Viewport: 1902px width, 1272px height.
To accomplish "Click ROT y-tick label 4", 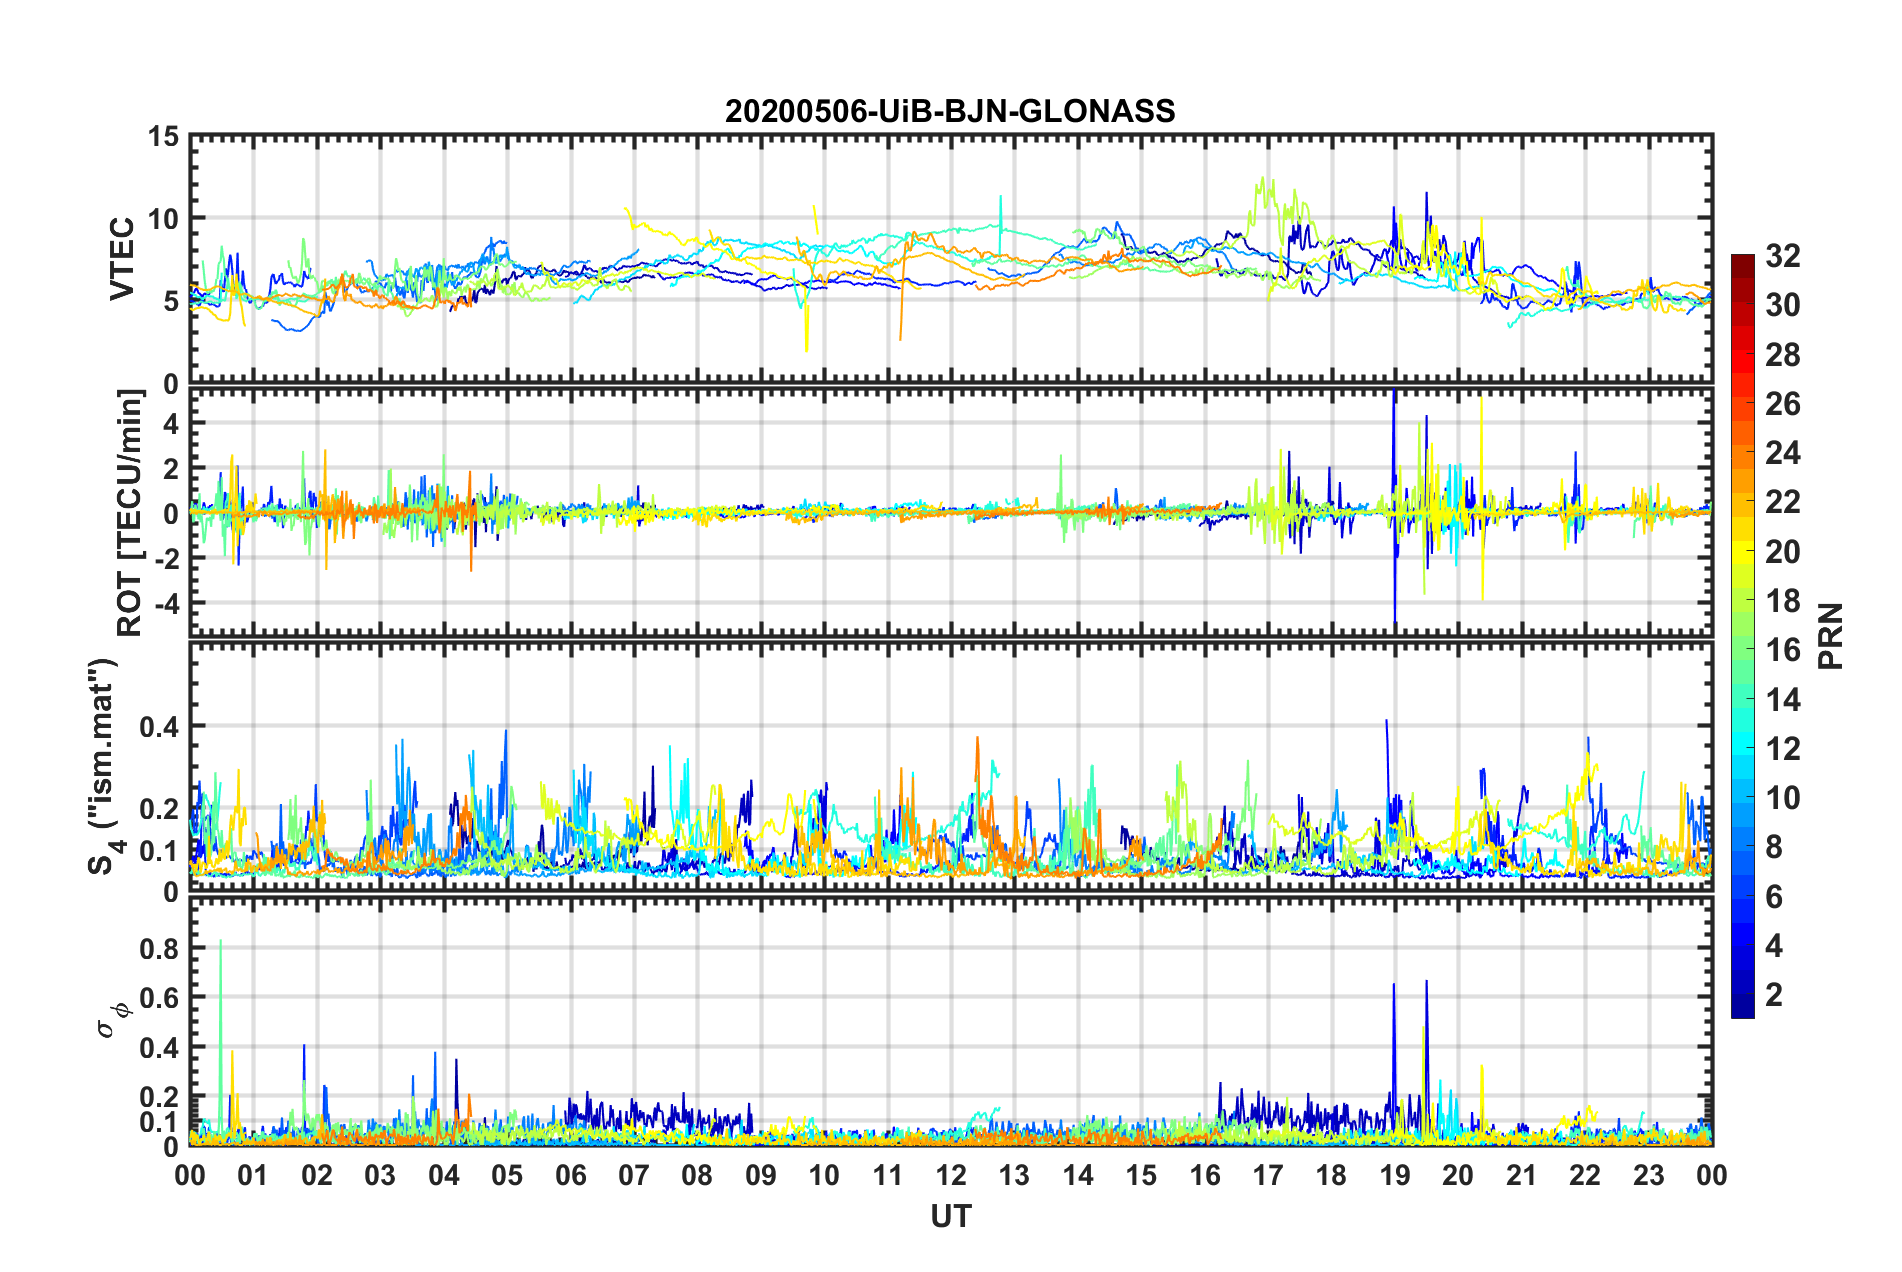I will [171, 424].
